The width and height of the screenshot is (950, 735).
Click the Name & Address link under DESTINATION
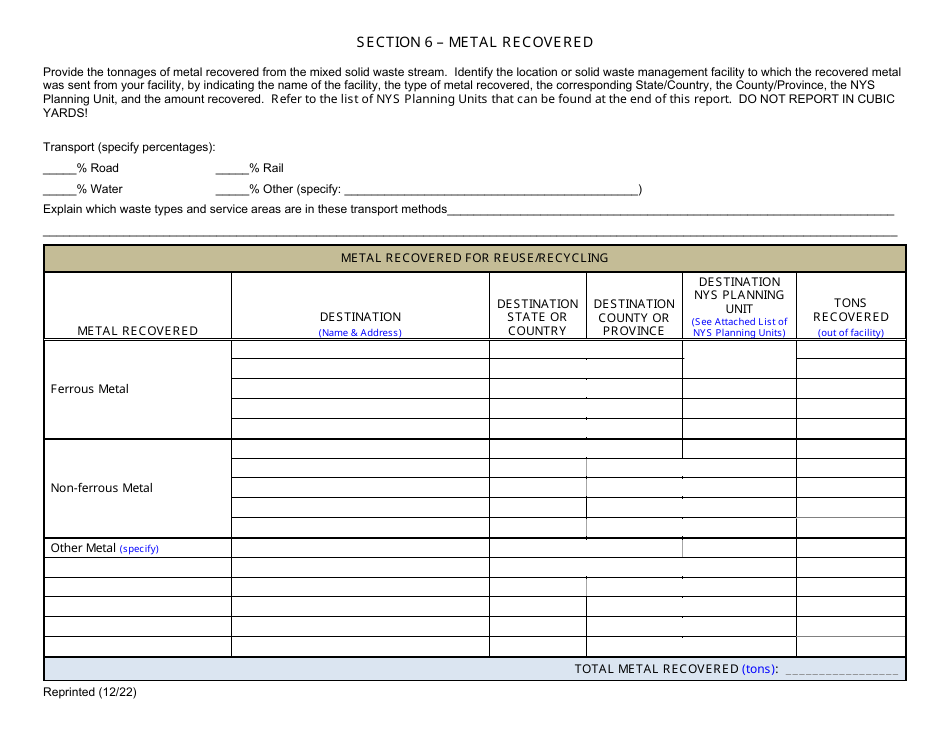(360, 331)
